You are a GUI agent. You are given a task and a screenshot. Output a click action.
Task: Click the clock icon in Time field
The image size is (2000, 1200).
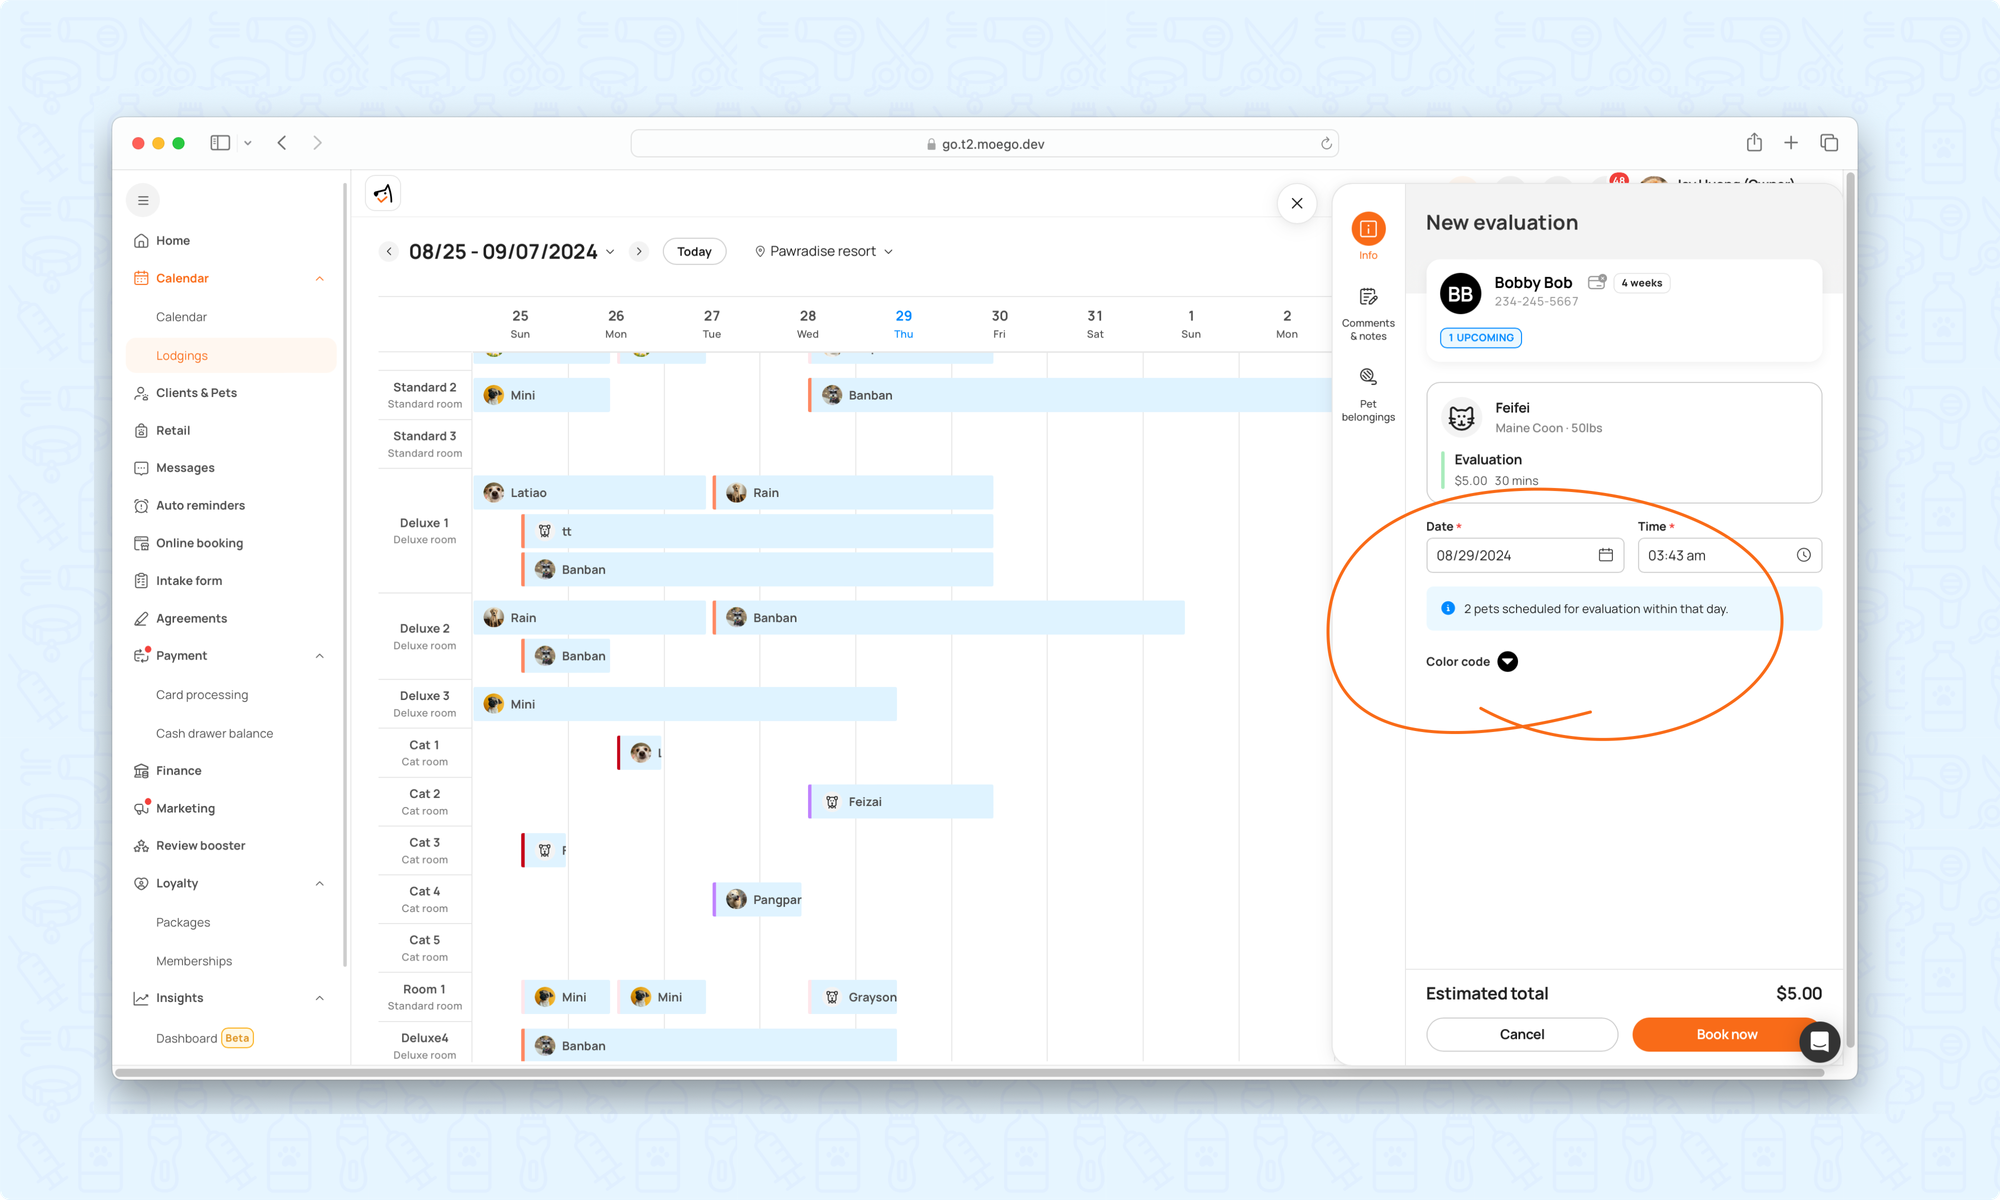1803,555
